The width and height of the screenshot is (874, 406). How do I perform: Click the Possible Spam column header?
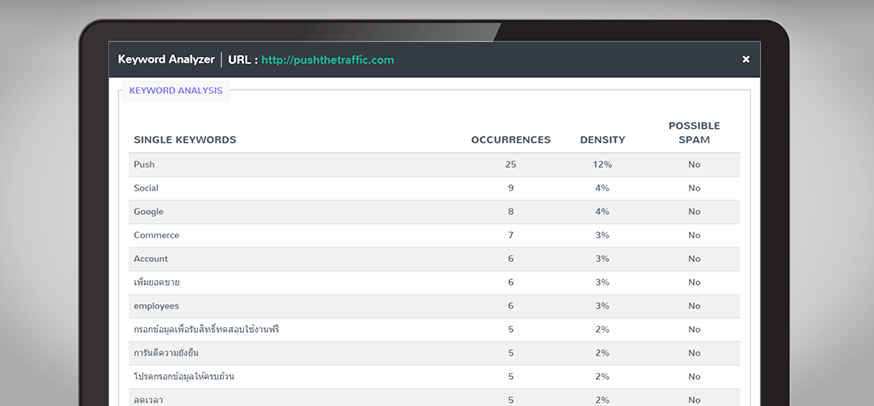pos(694,132)
